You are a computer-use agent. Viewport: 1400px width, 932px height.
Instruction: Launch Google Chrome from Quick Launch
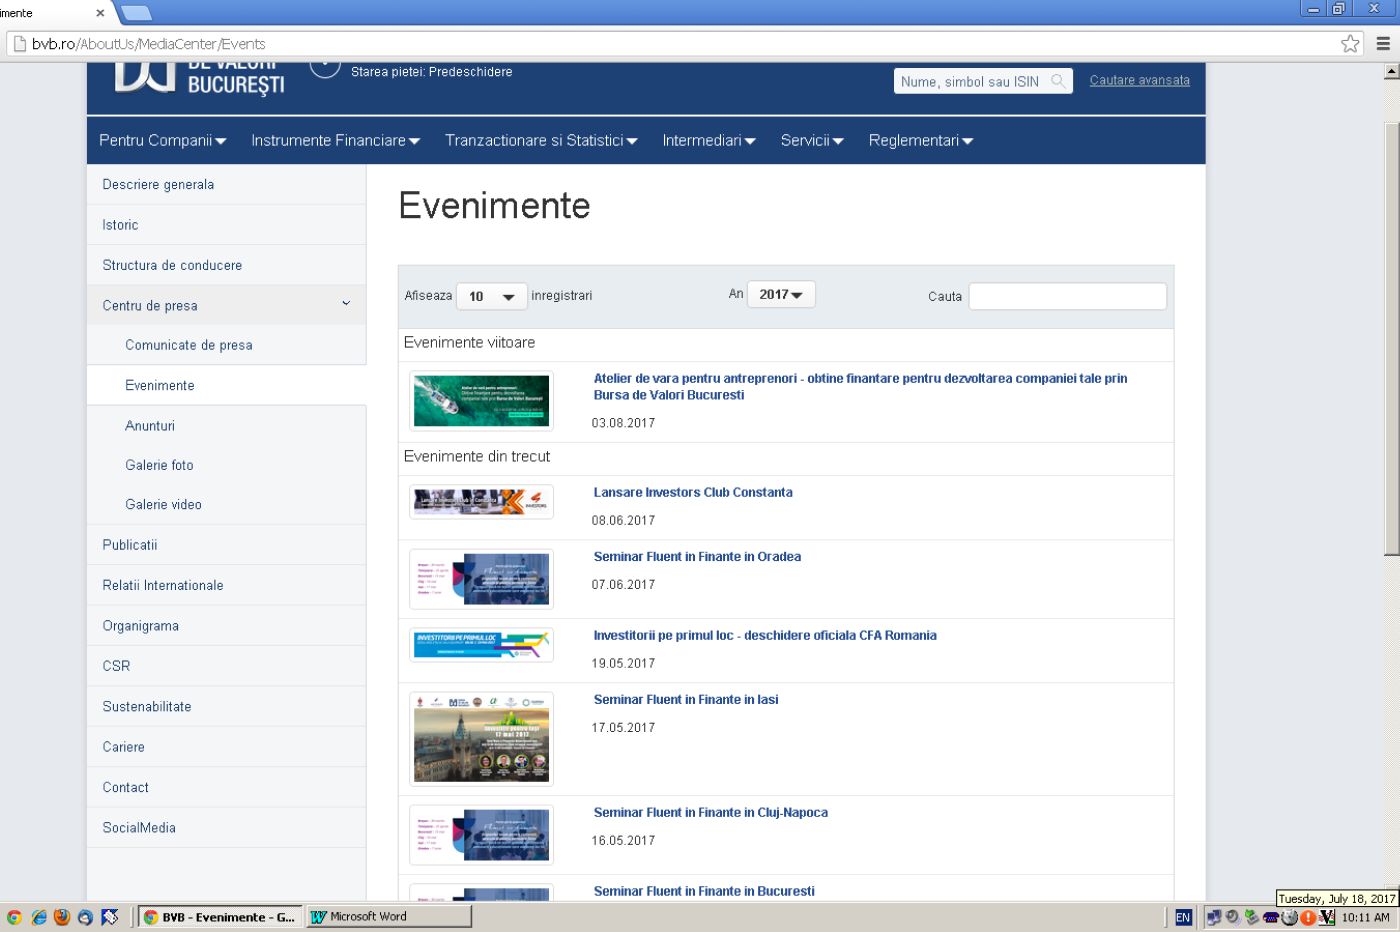coord(14,917)
